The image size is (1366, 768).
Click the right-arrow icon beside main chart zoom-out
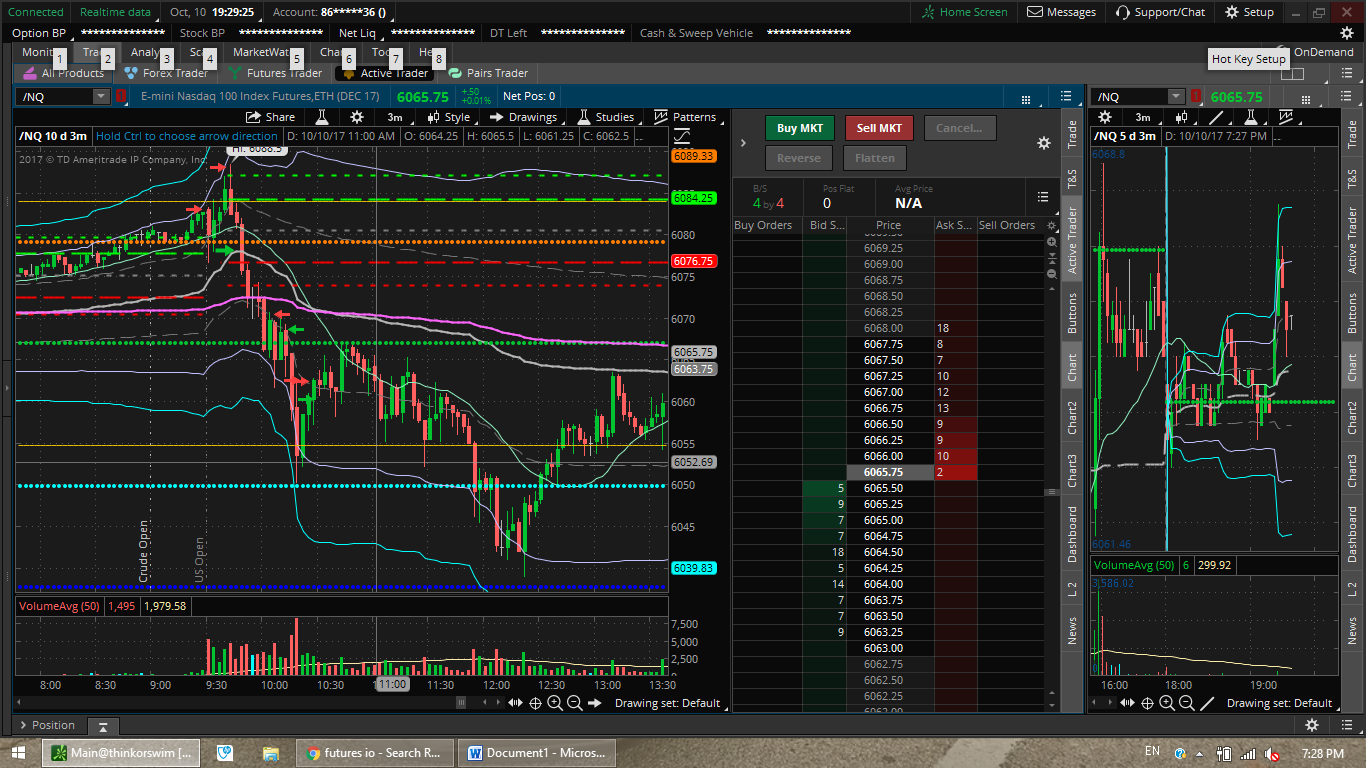[595, 703]
